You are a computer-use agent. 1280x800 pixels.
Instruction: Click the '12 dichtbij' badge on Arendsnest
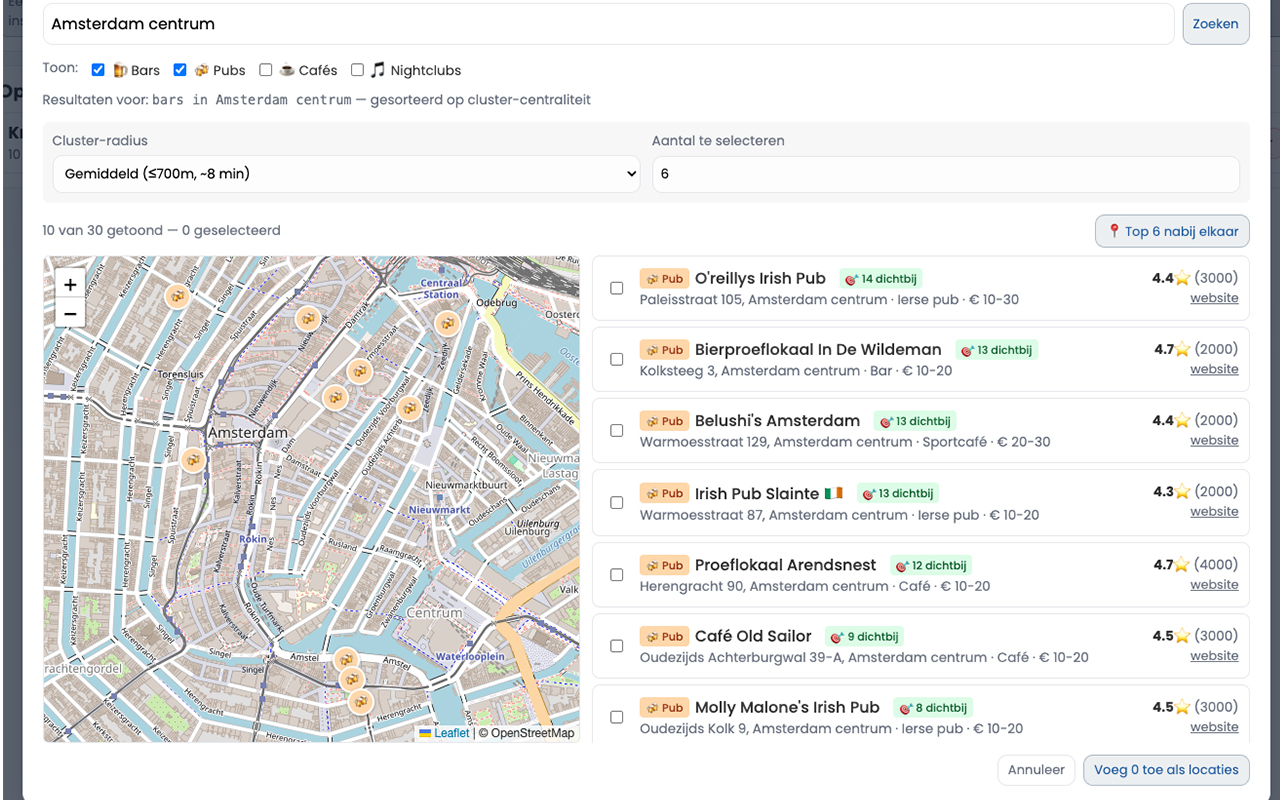pos(930,566)
